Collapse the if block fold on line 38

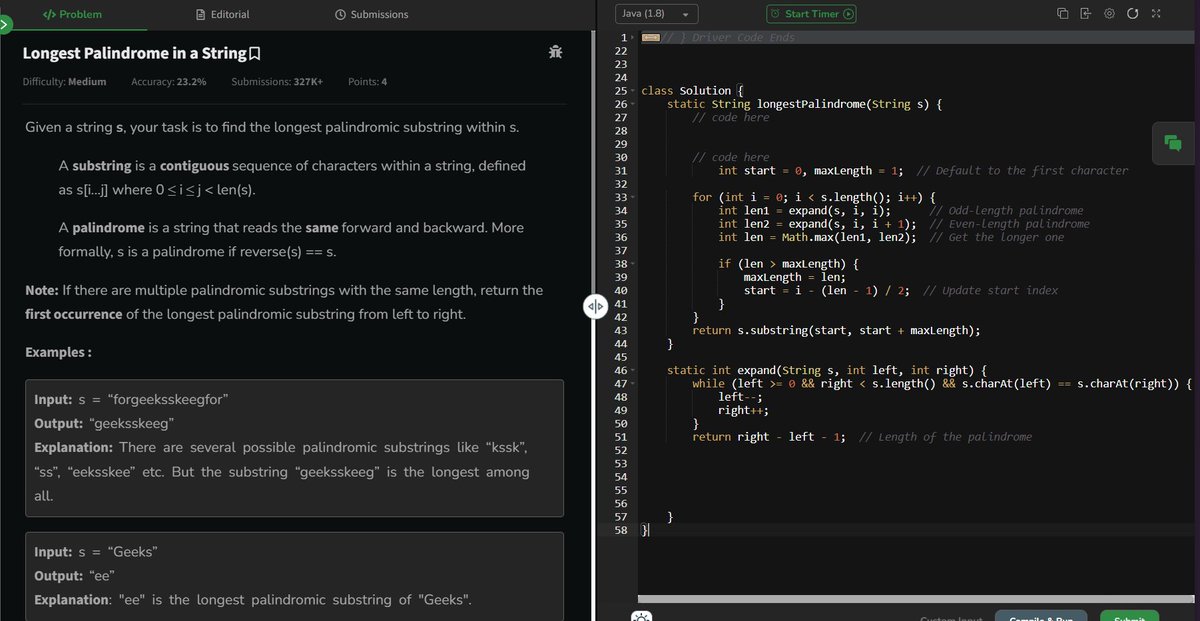633,264
